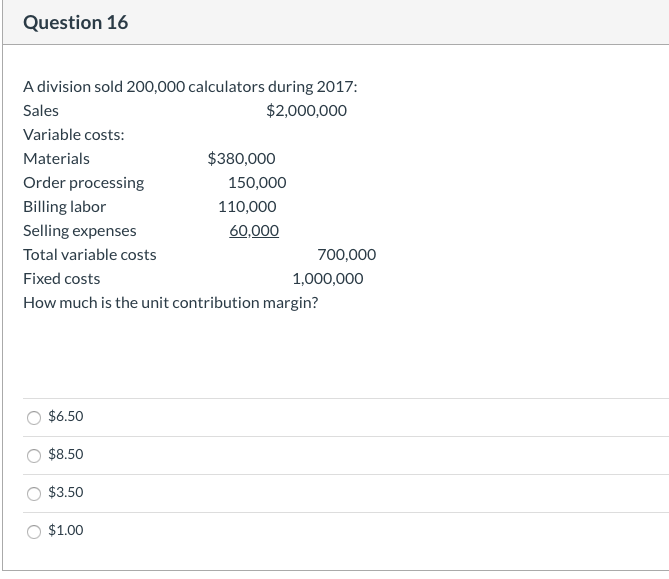The width and height of the screenshot is (669, 579).
Task: Mark $1.00 as the answer
Action: click(34, 532)
